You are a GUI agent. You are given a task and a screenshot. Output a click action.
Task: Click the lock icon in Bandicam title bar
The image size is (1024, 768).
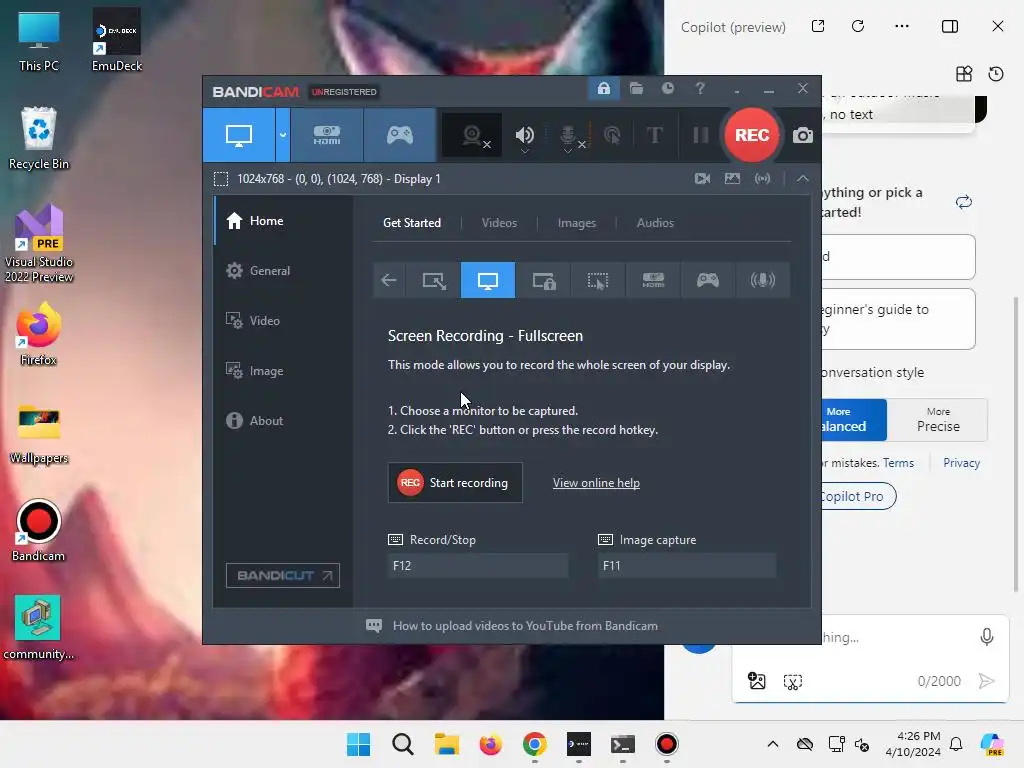click(x=603, y=88)
